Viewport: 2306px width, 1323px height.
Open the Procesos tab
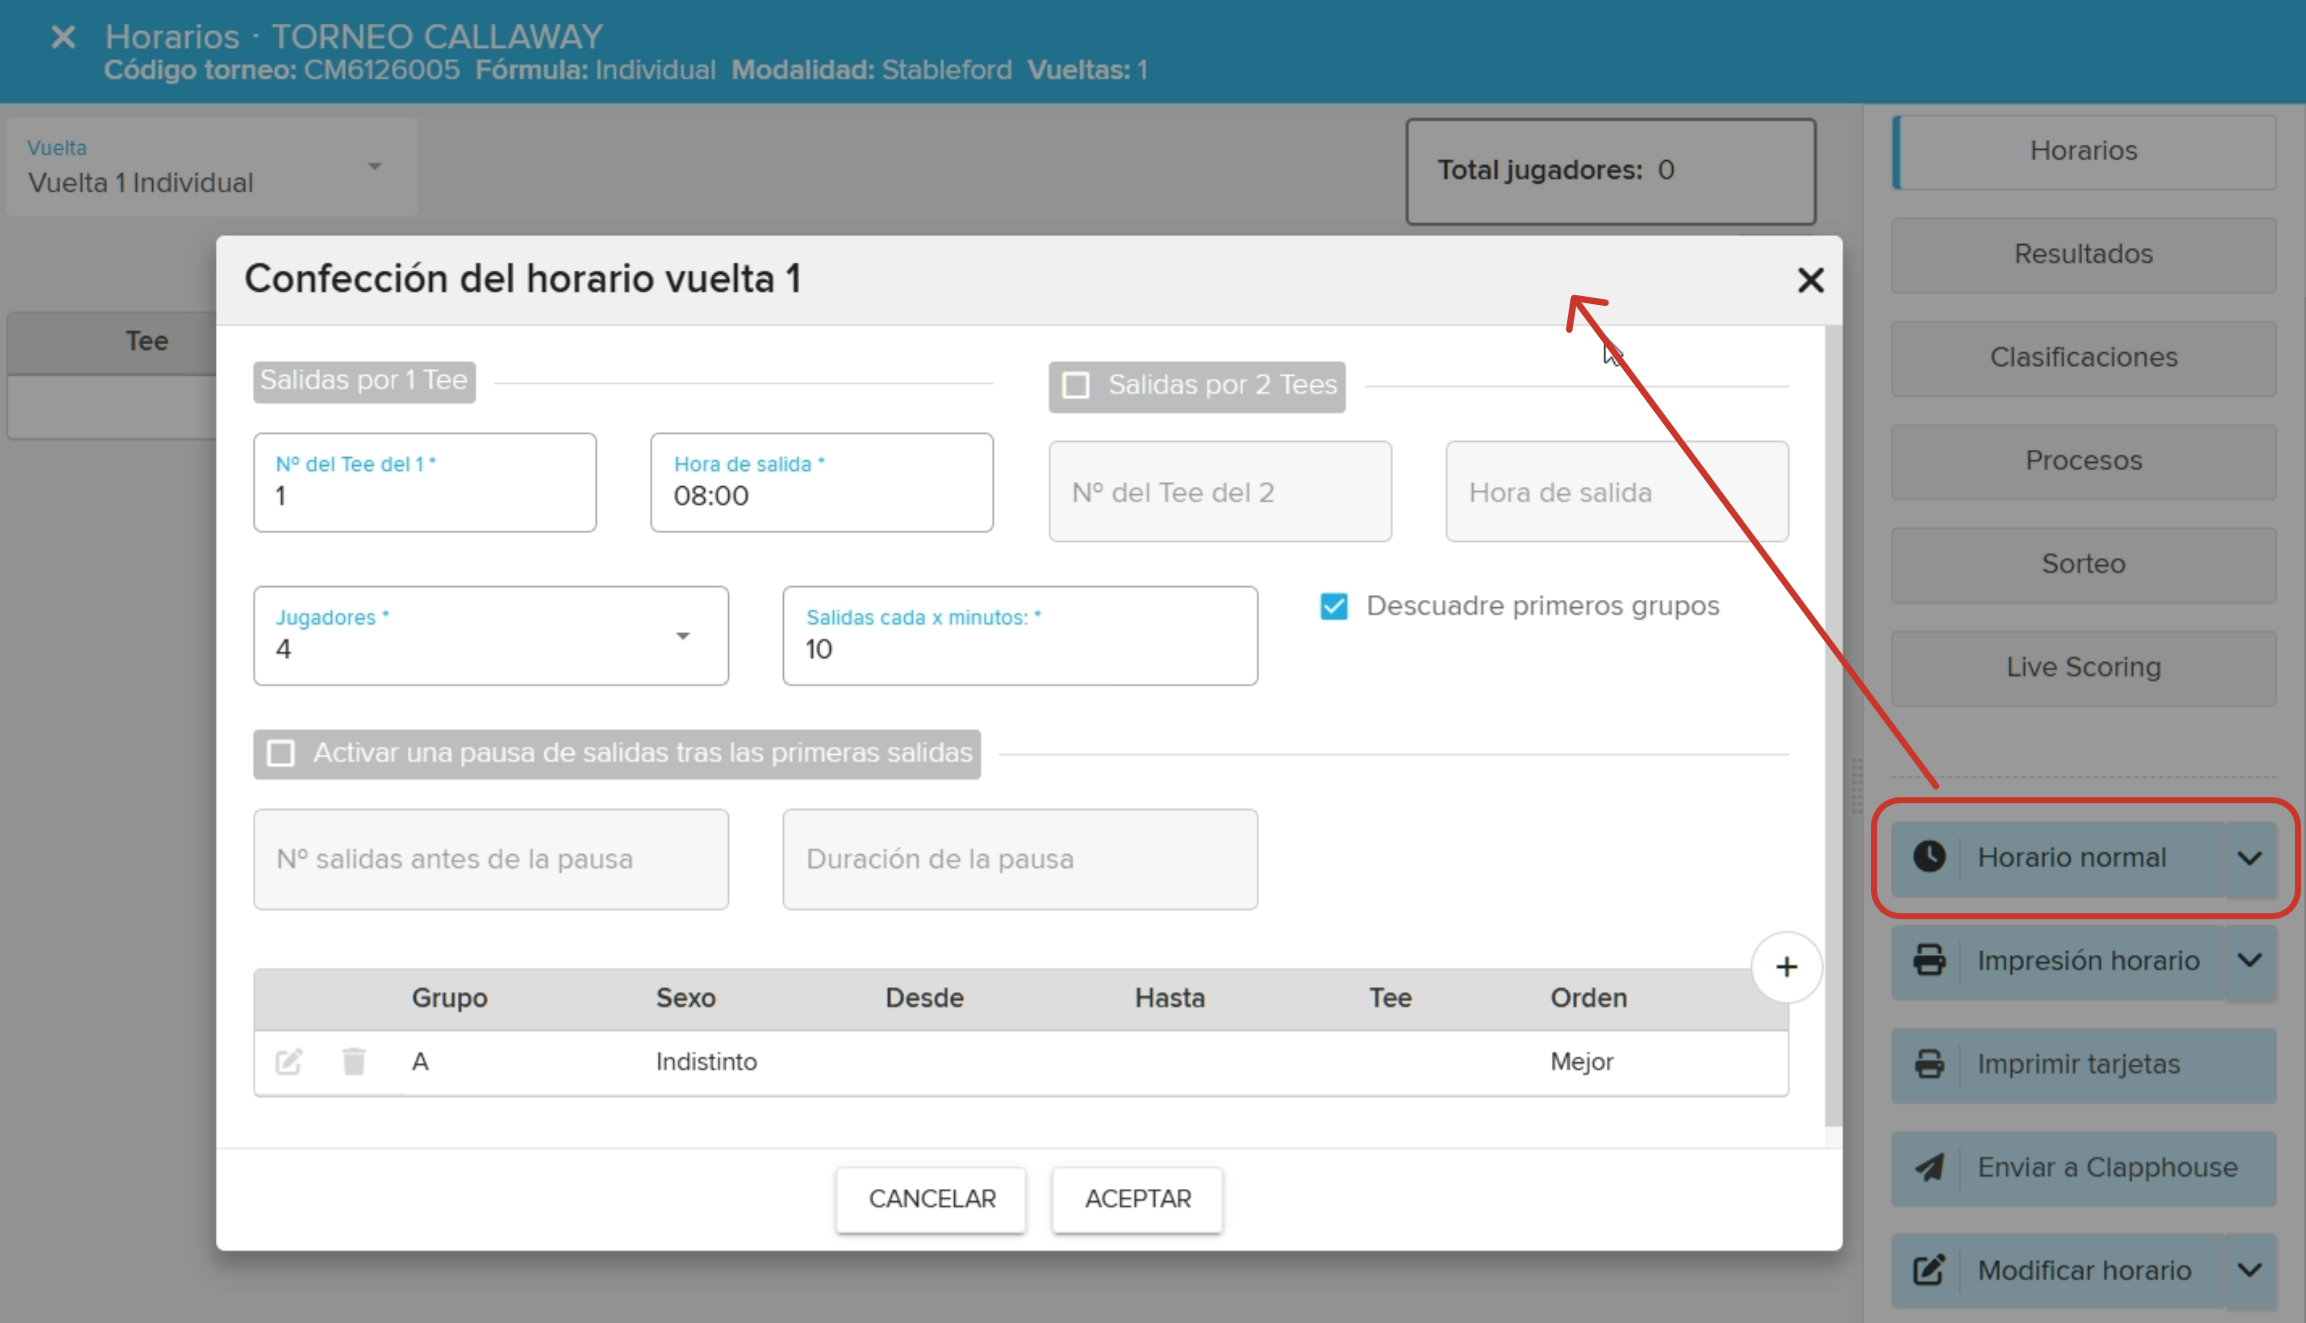(x=2084, y=461)
